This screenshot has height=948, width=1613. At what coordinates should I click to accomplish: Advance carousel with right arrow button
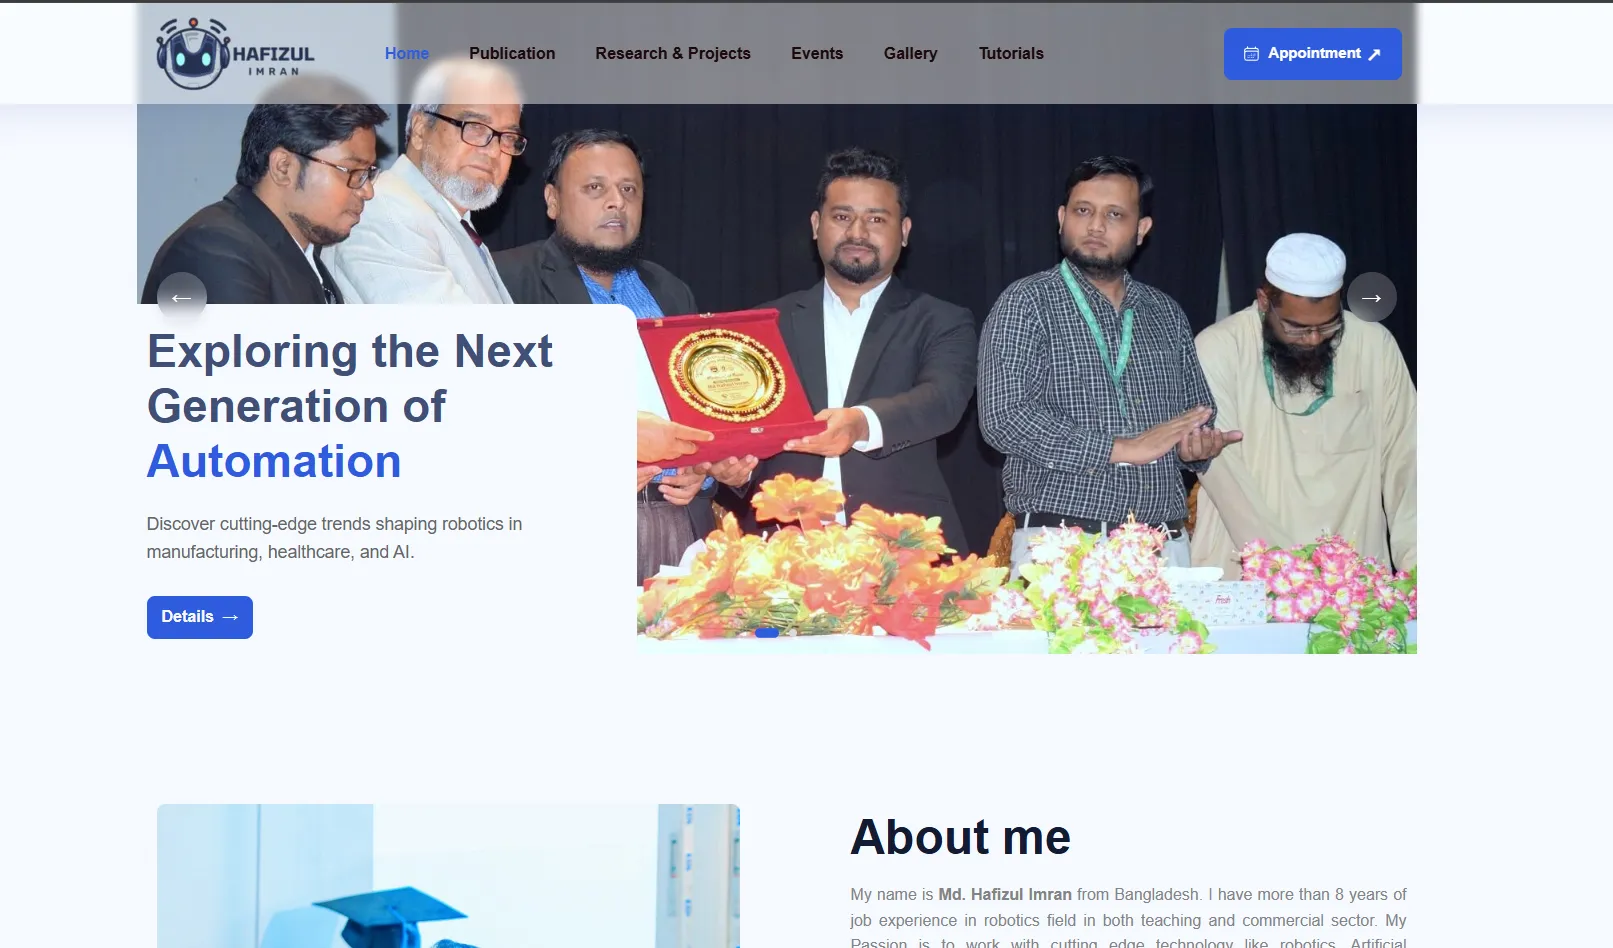point(1371,297)
